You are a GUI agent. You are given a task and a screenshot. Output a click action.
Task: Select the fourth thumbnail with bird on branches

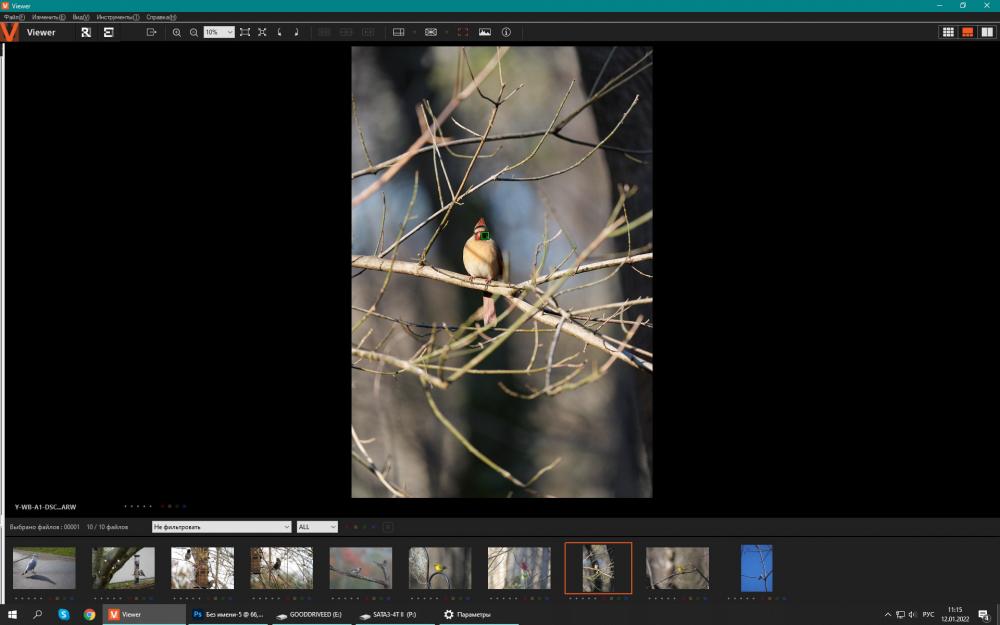click(x=281, y=568)
